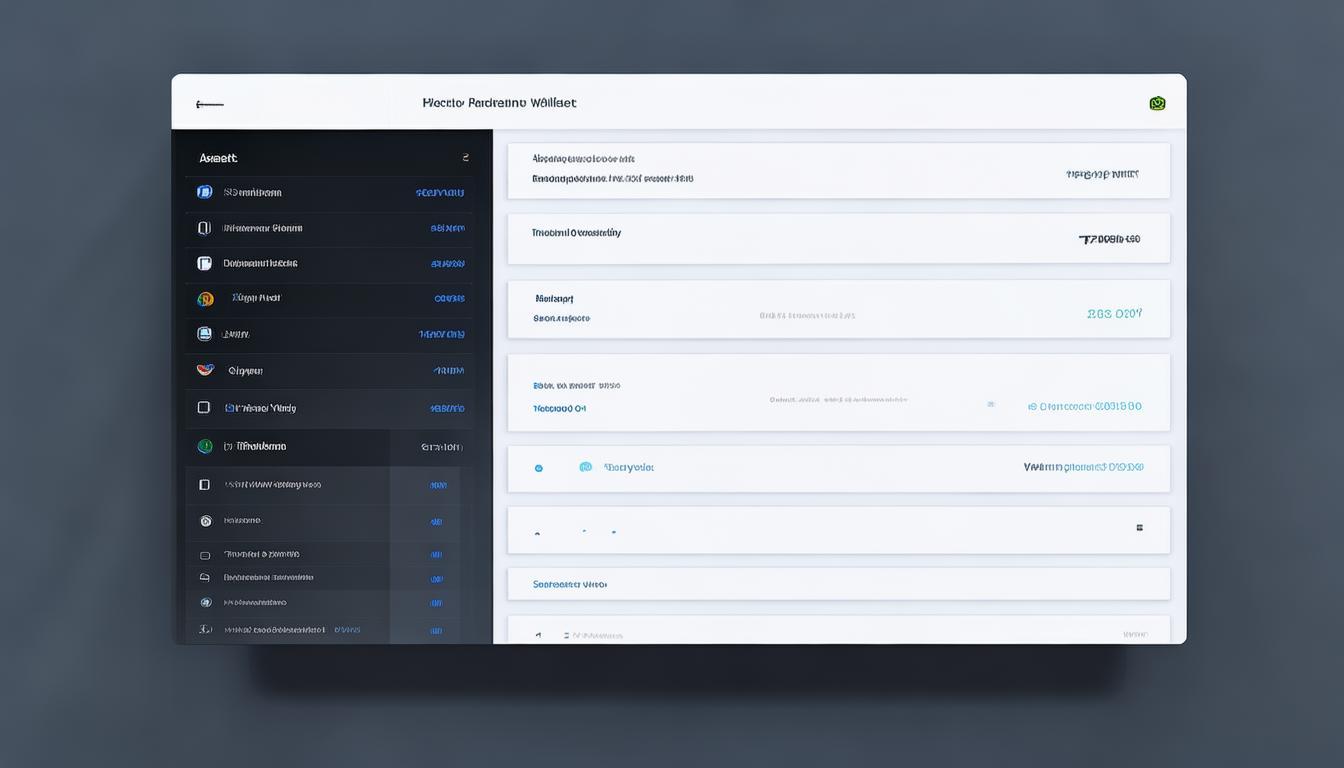Tick the empty square checkbox in the sidebar list
The image size is (1344, 768).
(204, 408)
